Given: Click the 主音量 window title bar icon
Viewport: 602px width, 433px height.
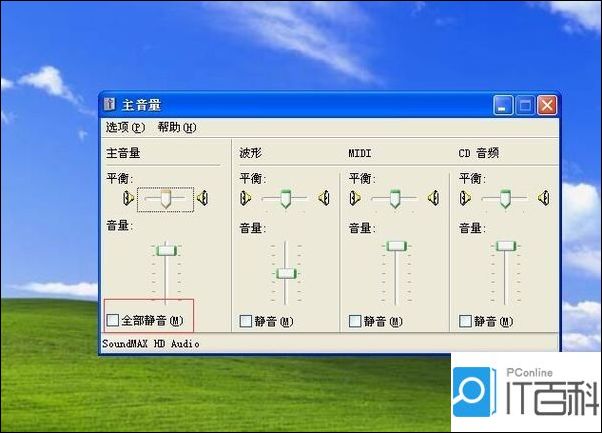Looking at the screenshot, I should [109, 104].
